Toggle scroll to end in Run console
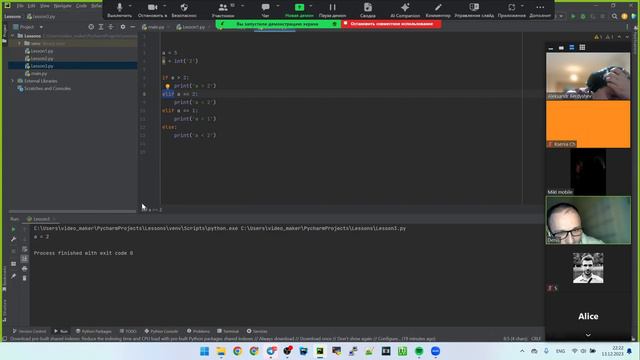Viewport: 640px width, 360px height. 24,259
